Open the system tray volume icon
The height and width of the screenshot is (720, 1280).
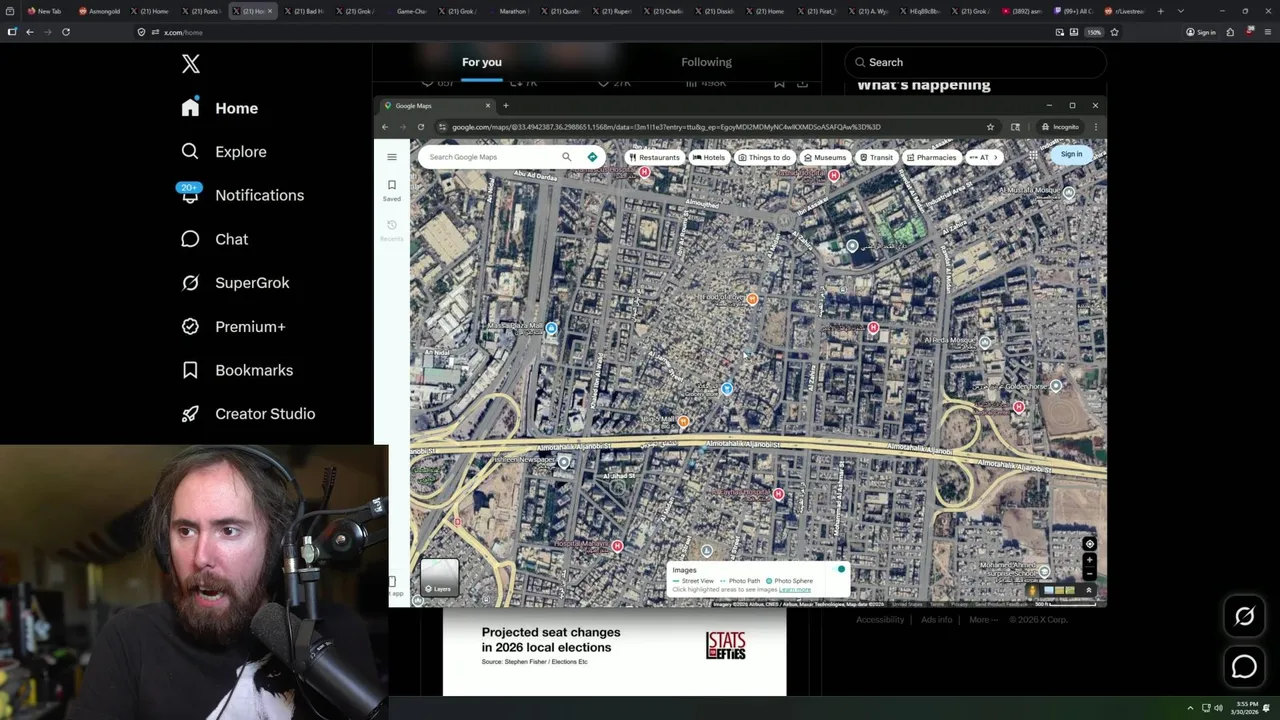1218,708
